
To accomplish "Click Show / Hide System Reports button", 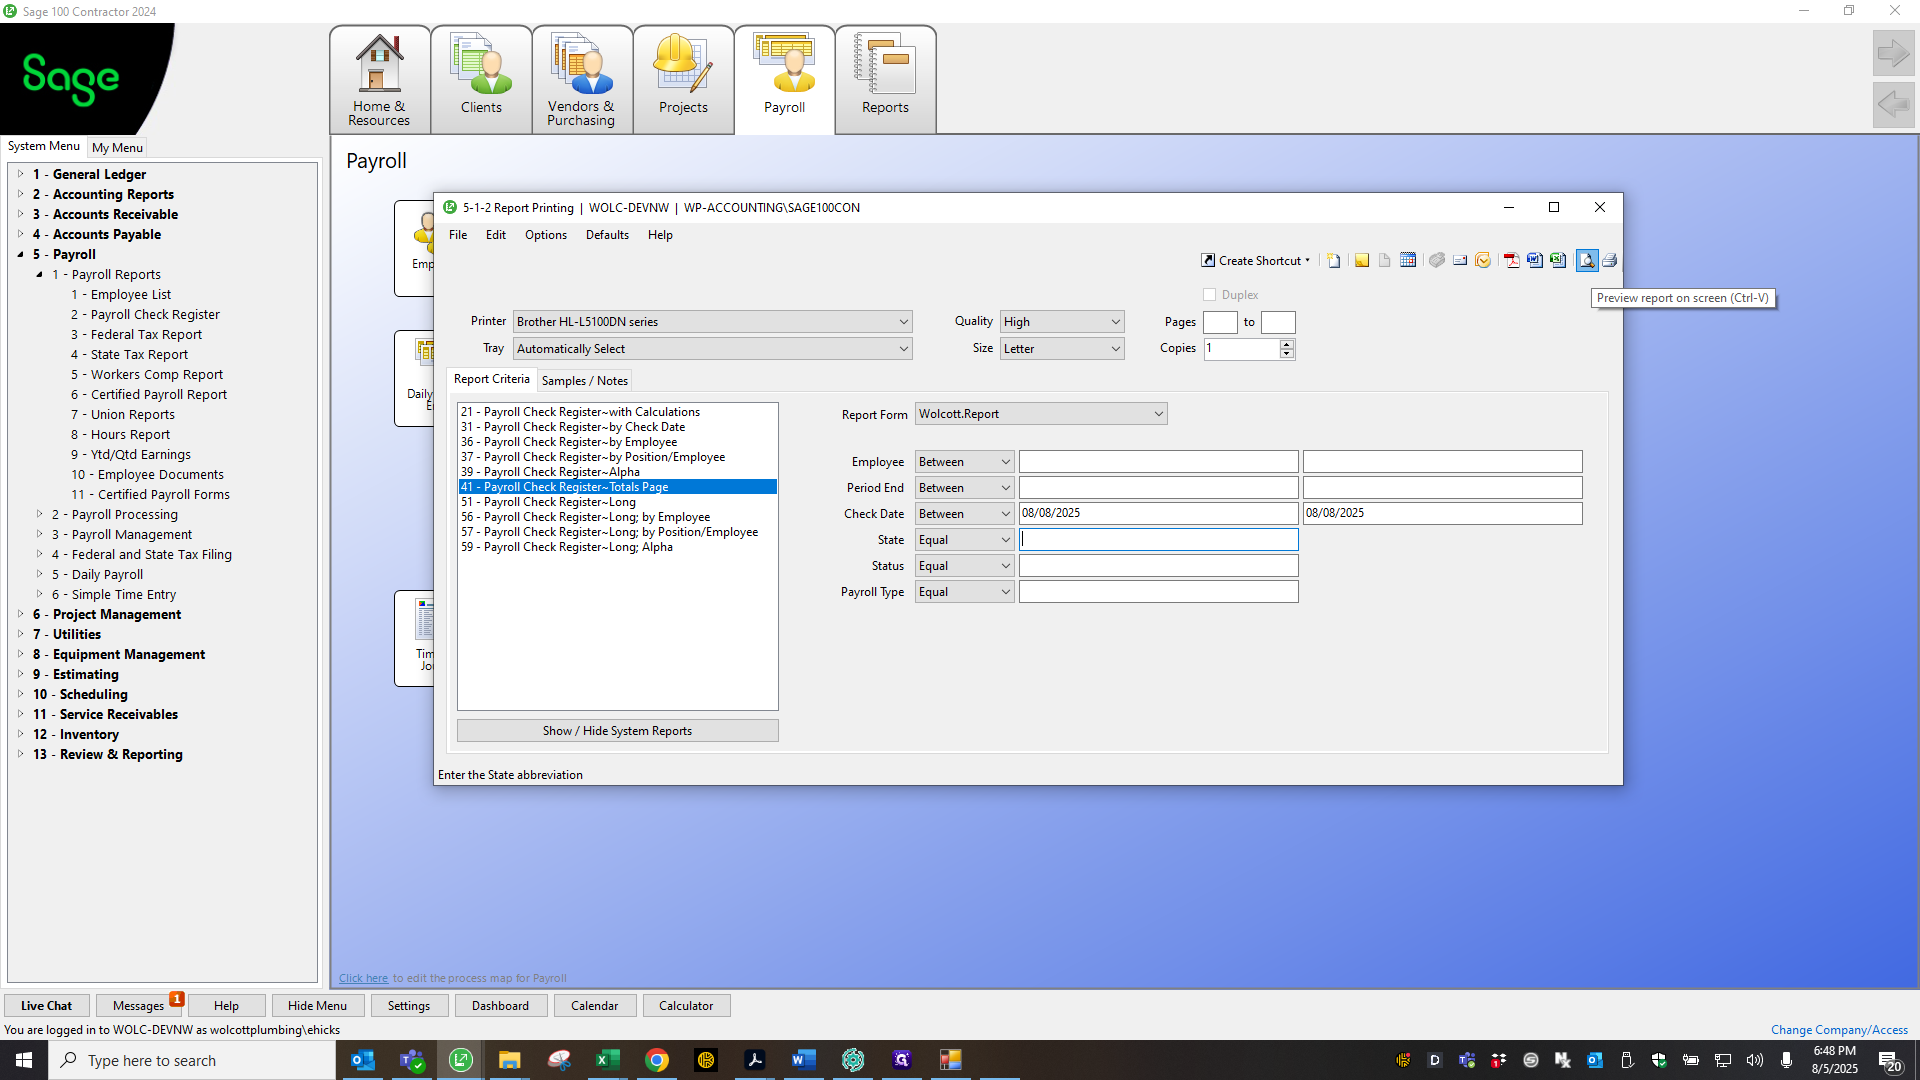I will (617, 731).
